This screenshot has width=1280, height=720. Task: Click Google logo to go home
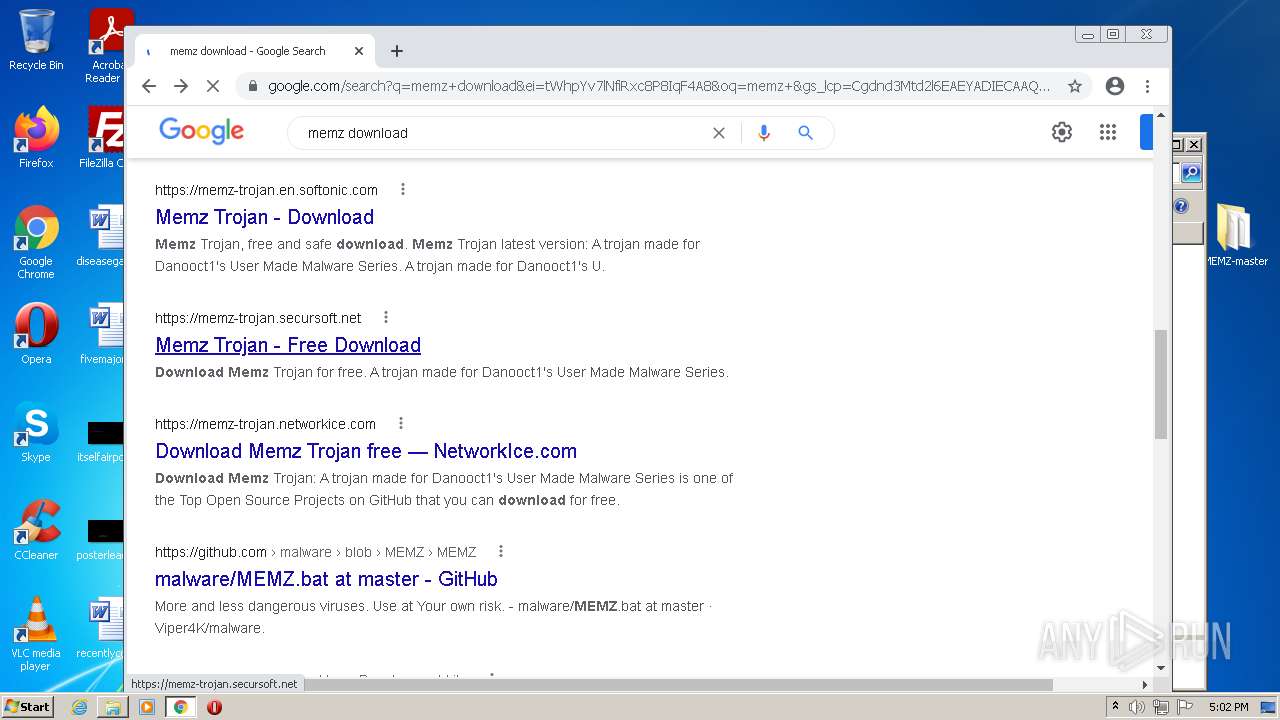point(201,131)
